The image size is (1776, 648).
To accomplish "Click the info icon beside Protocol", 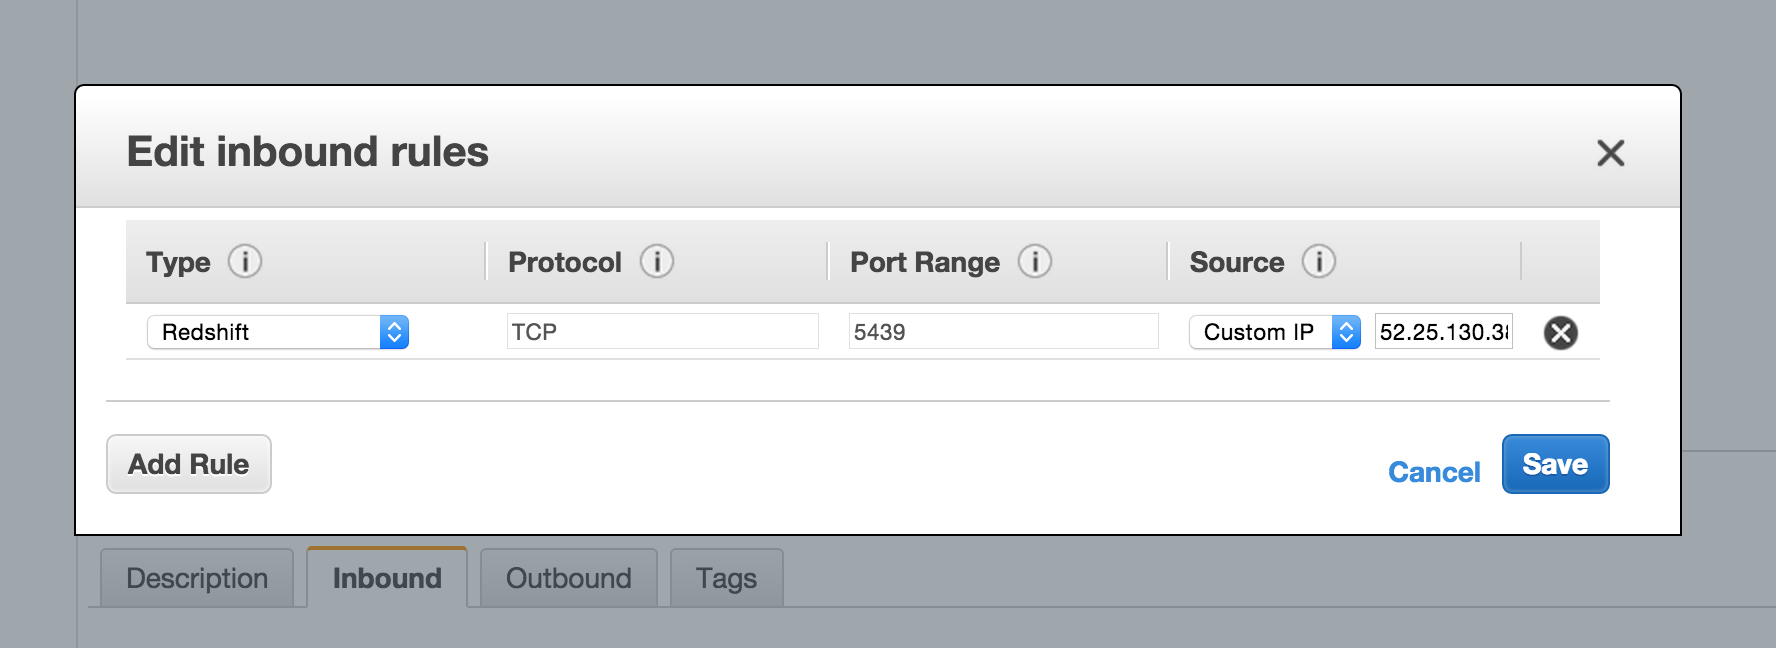I will 657,261.
